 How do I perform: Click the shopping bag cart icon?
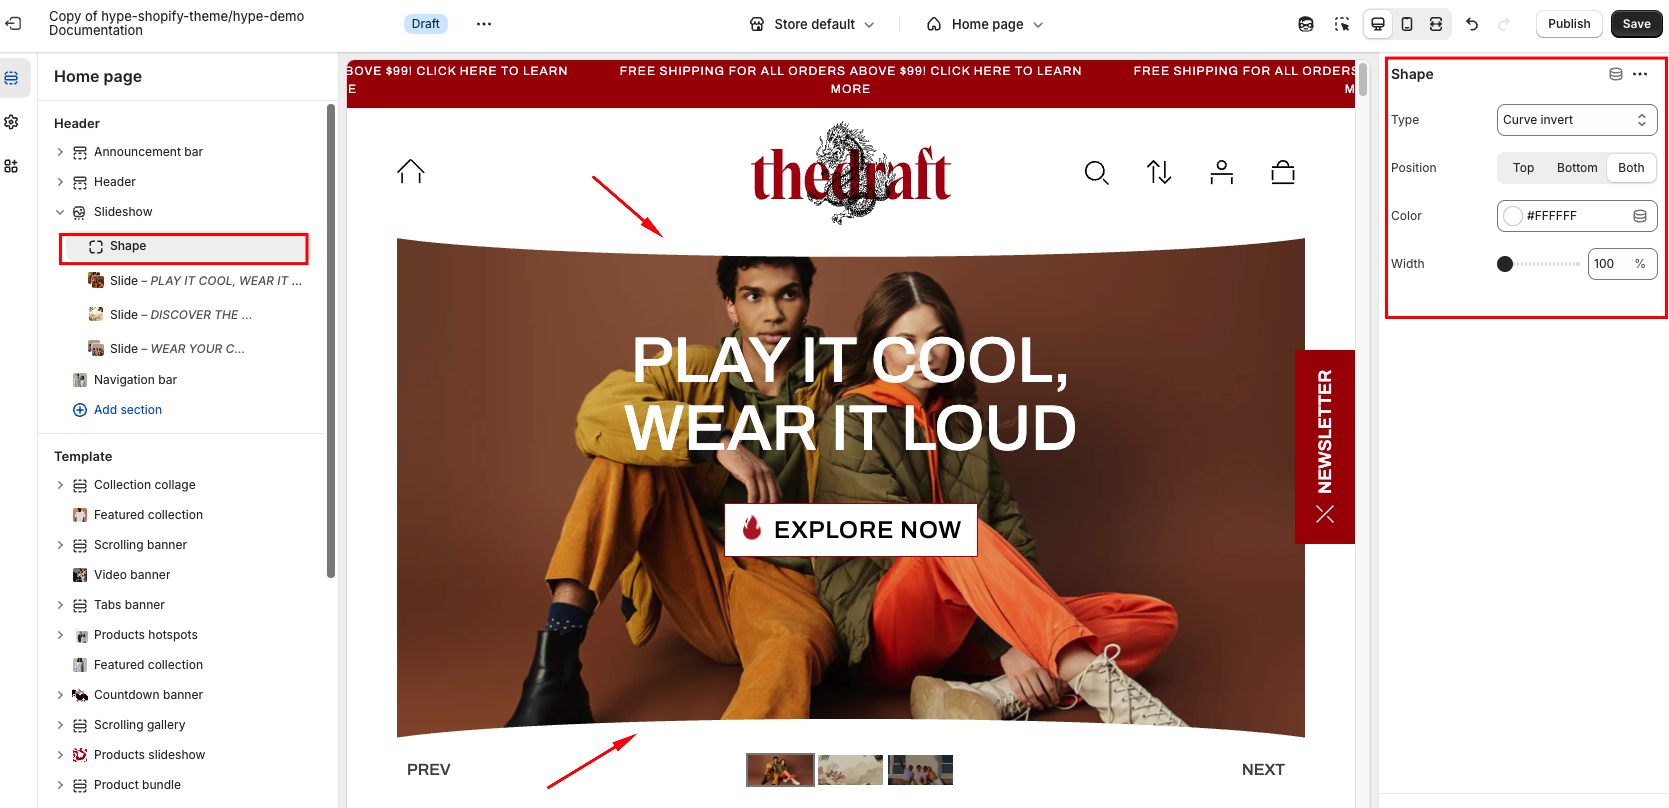click(1283, 173)
